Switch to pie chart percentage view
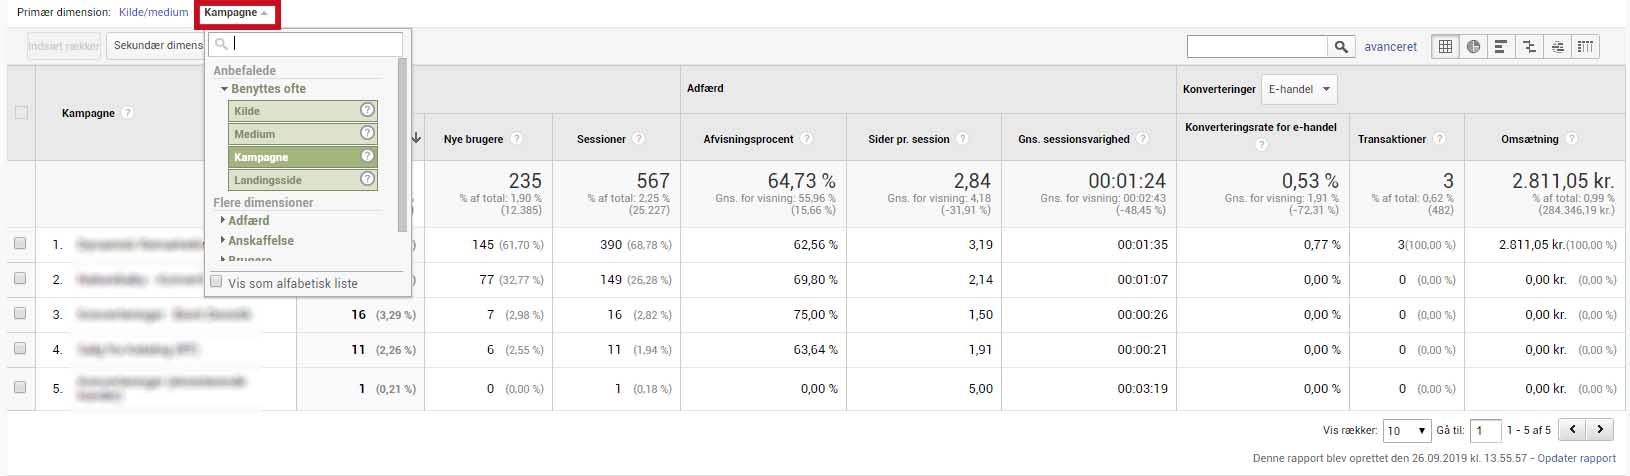 (x=1473, y=47)
